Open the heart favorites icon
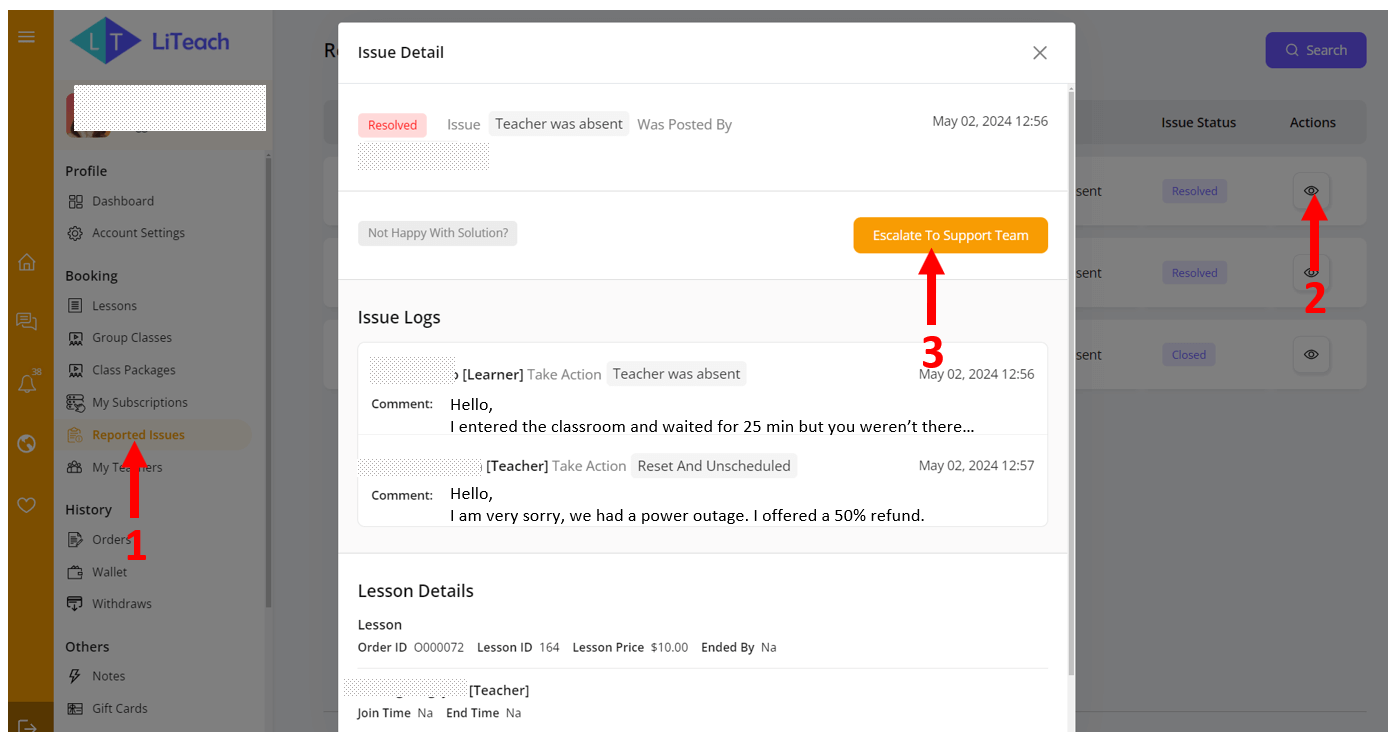The height and width of the screenshot is (745, 1398). [x=27, y=505]
